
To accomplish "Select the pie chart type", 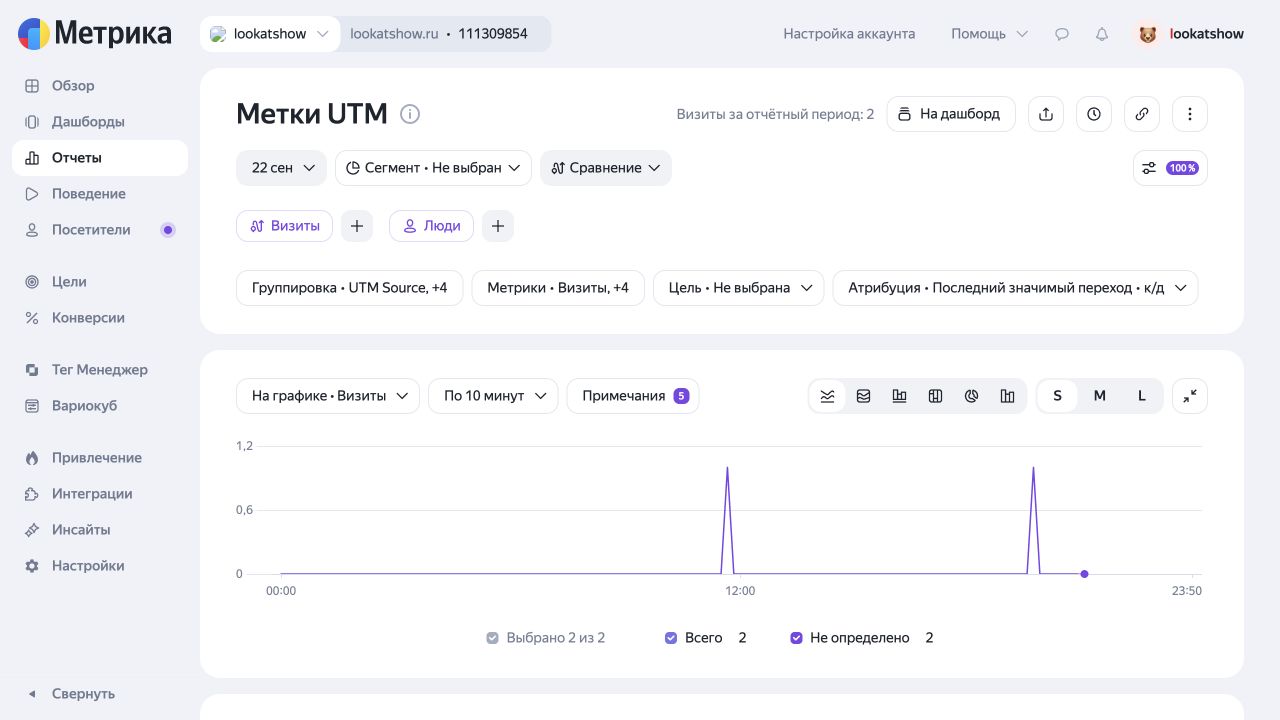I will [971, 396].
